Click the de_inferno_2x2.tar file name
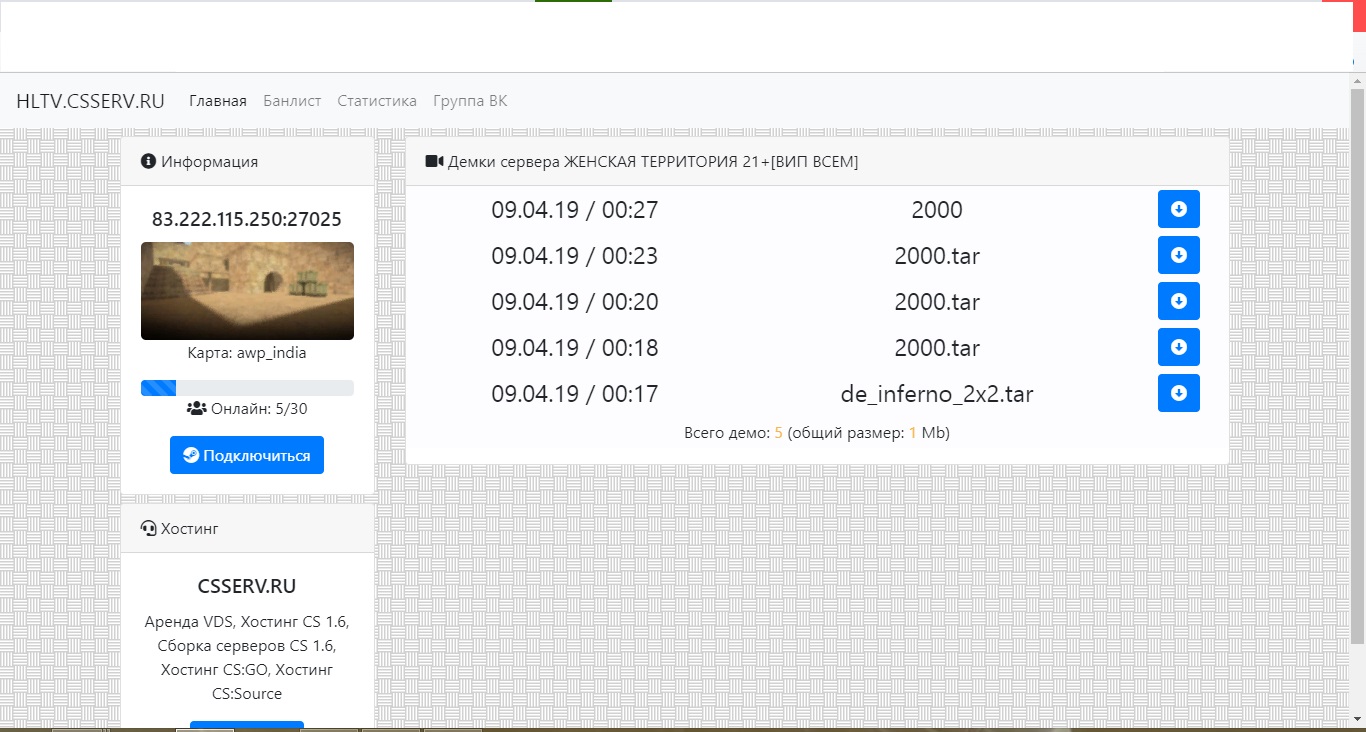 (937, 394)
